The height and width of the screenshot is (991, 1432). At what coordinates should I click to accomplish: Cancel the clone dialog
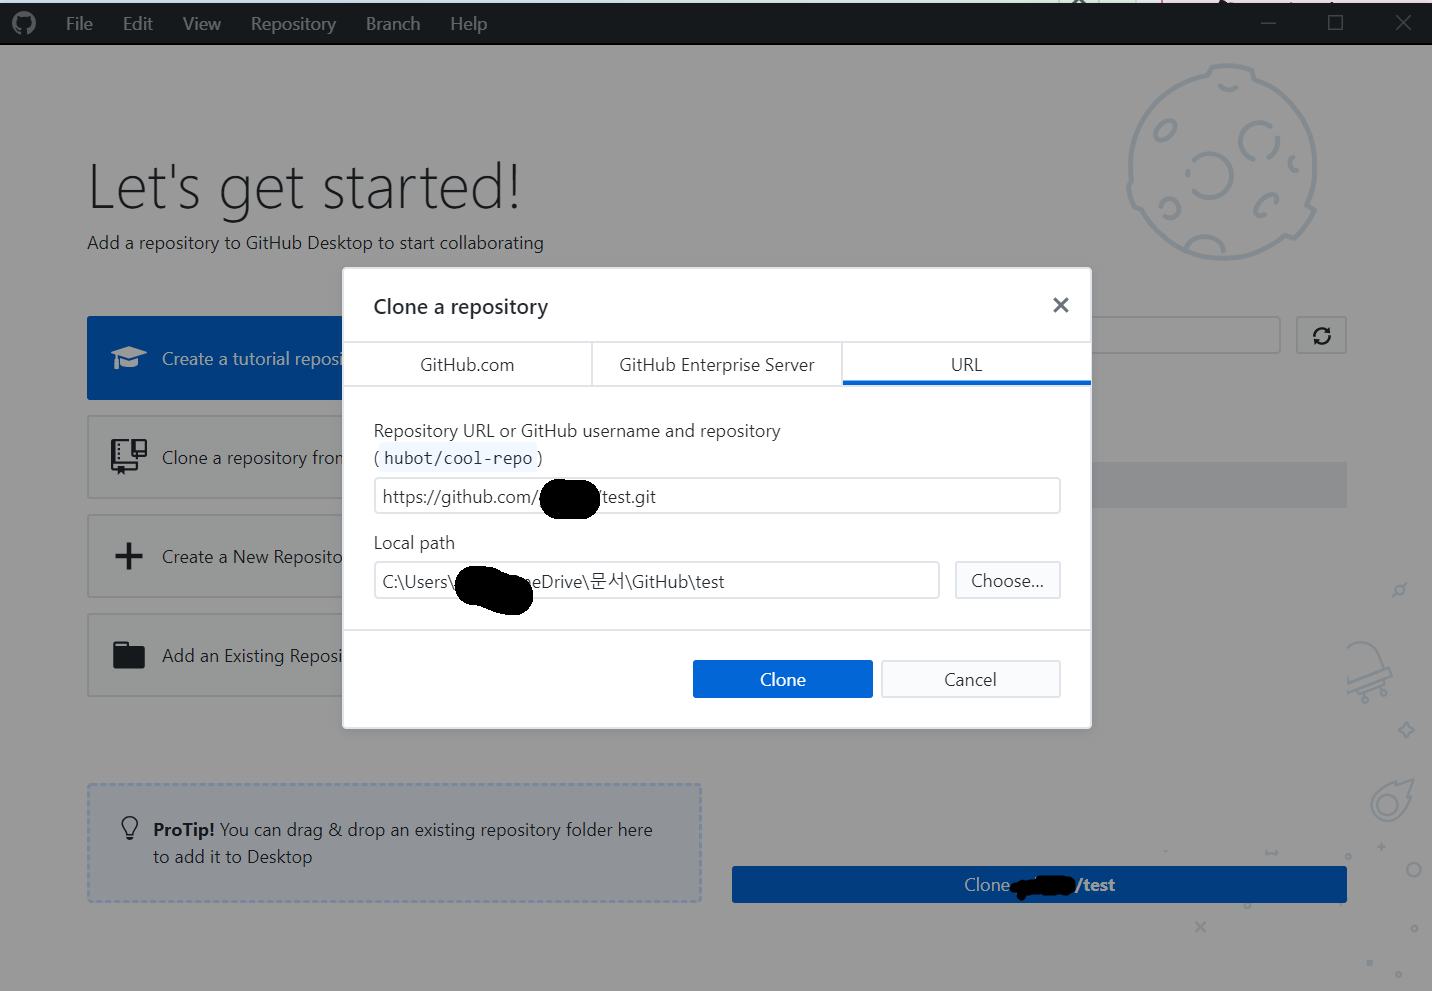pos(971,679)
